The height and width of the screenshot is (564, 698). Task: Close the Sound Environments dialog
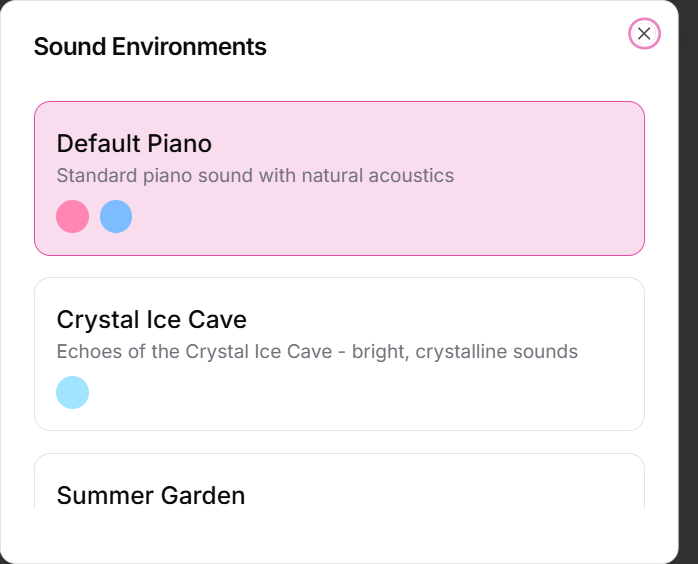(x=644, y=34)
